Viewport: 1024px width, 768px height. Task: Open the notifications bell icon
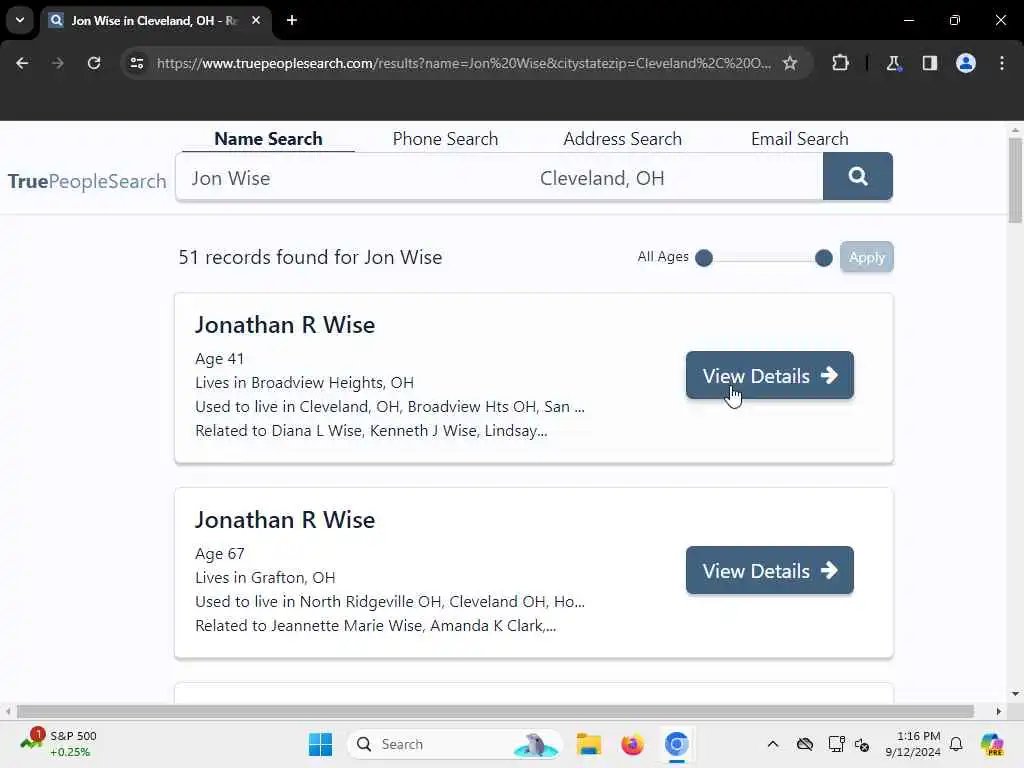pos(956,744)
